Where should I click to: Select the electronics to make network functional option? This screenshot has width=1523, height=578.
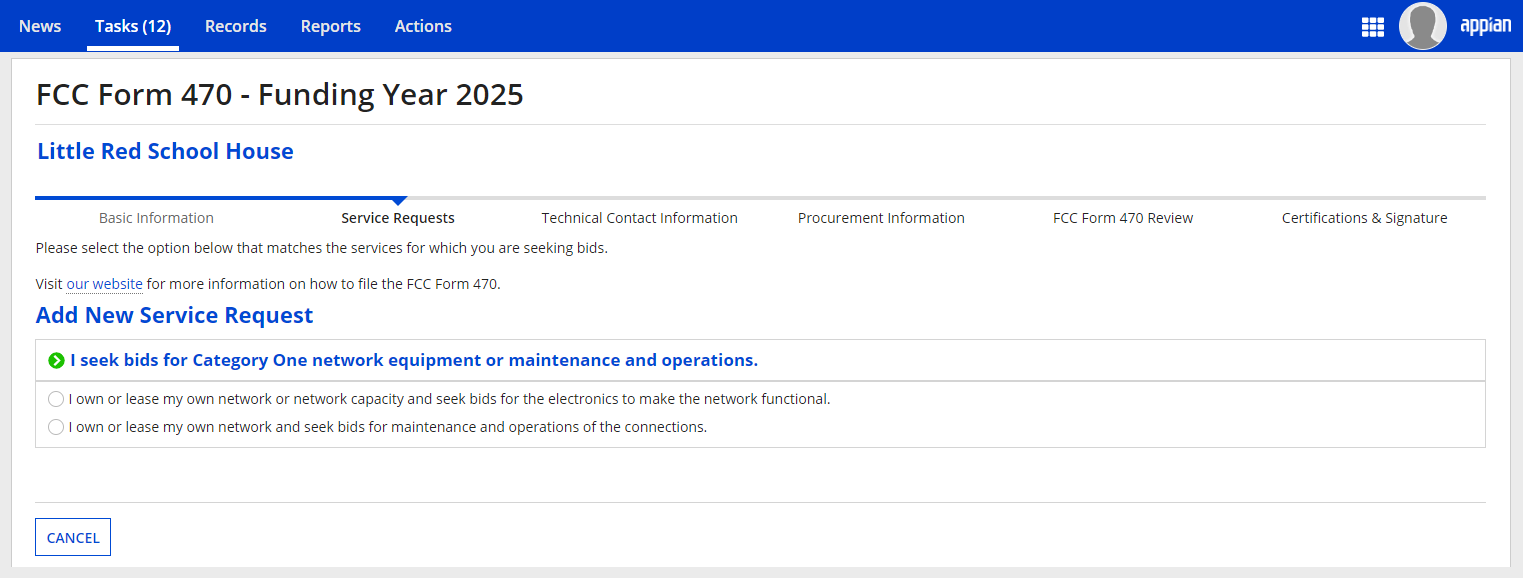[56, 399]
